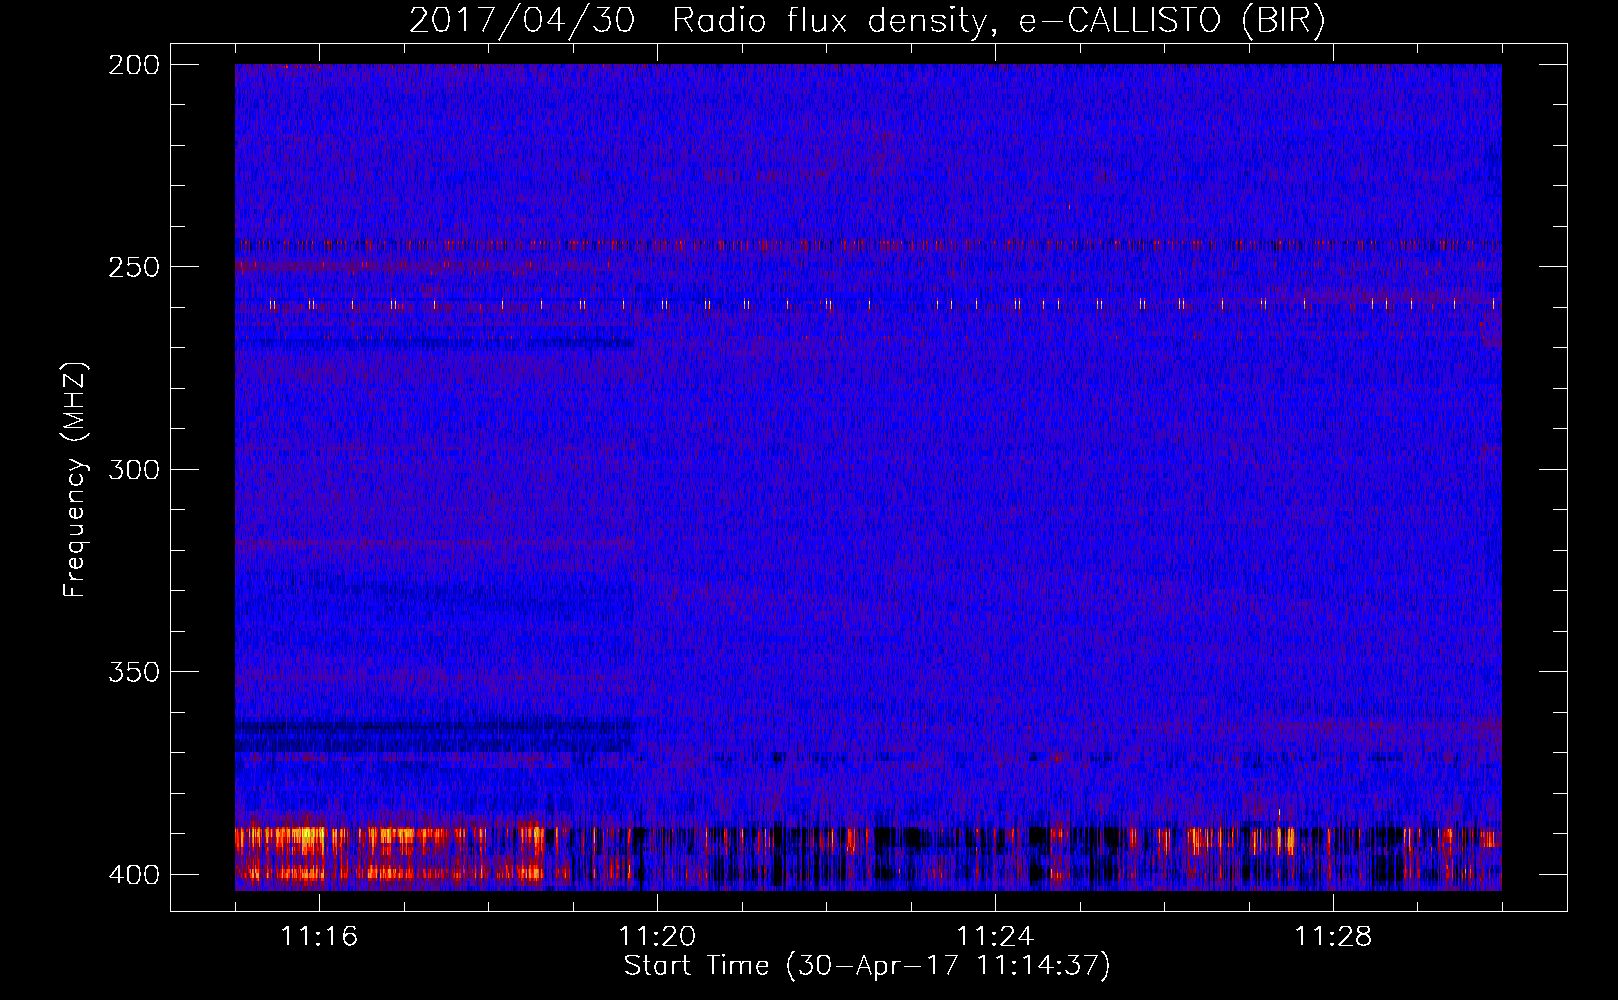
Task: Click the 'Frequency (MHZ)' axis label
Action: [75, 479]
